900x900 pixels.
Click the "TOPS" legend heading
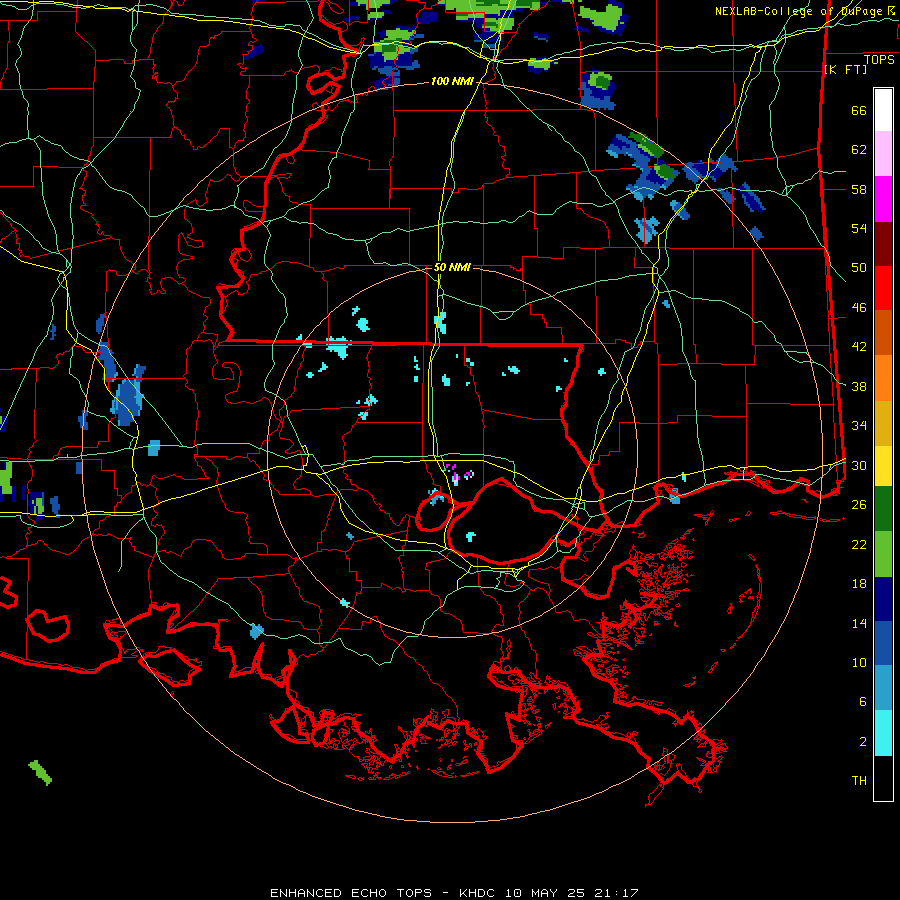tap(879, 60)
